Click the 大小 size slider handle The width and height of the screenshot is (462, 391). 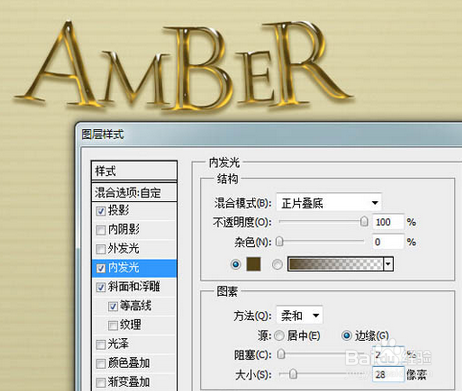pos(293,374)
